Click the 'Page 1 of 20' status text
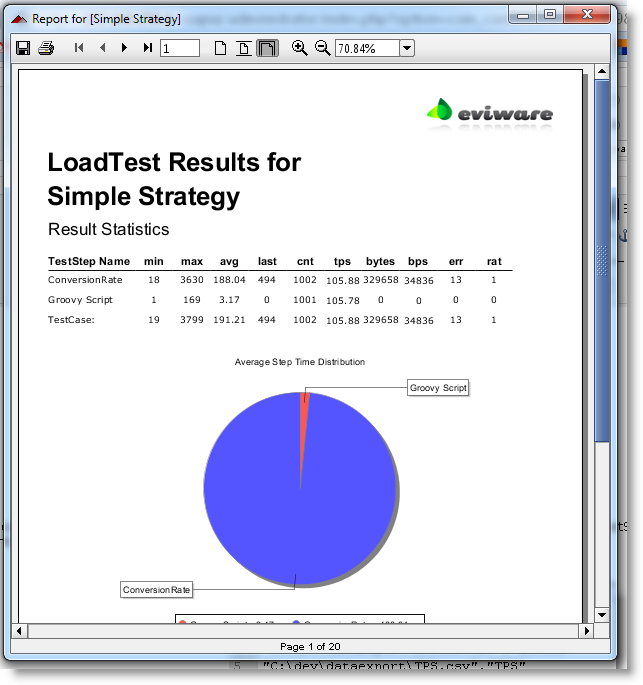Screen dimensions: 643x685 pos(310,647)
